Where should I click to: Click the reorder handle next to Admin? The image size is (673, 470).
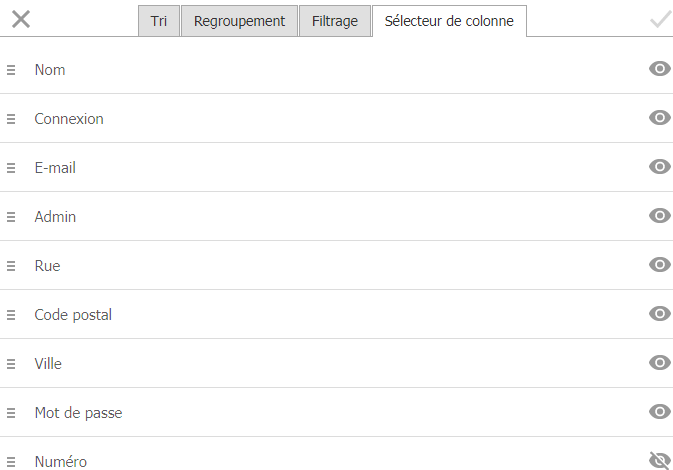pos(11,217)
